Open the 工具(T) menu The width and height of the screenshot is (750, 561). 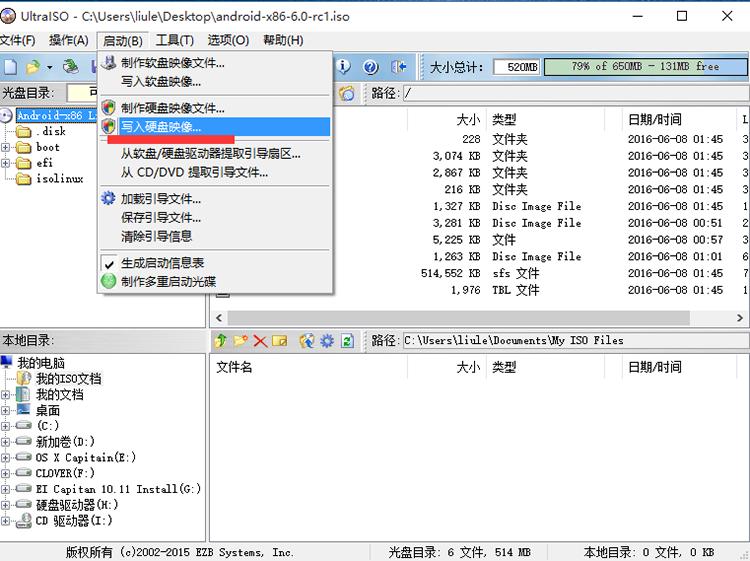175,40
